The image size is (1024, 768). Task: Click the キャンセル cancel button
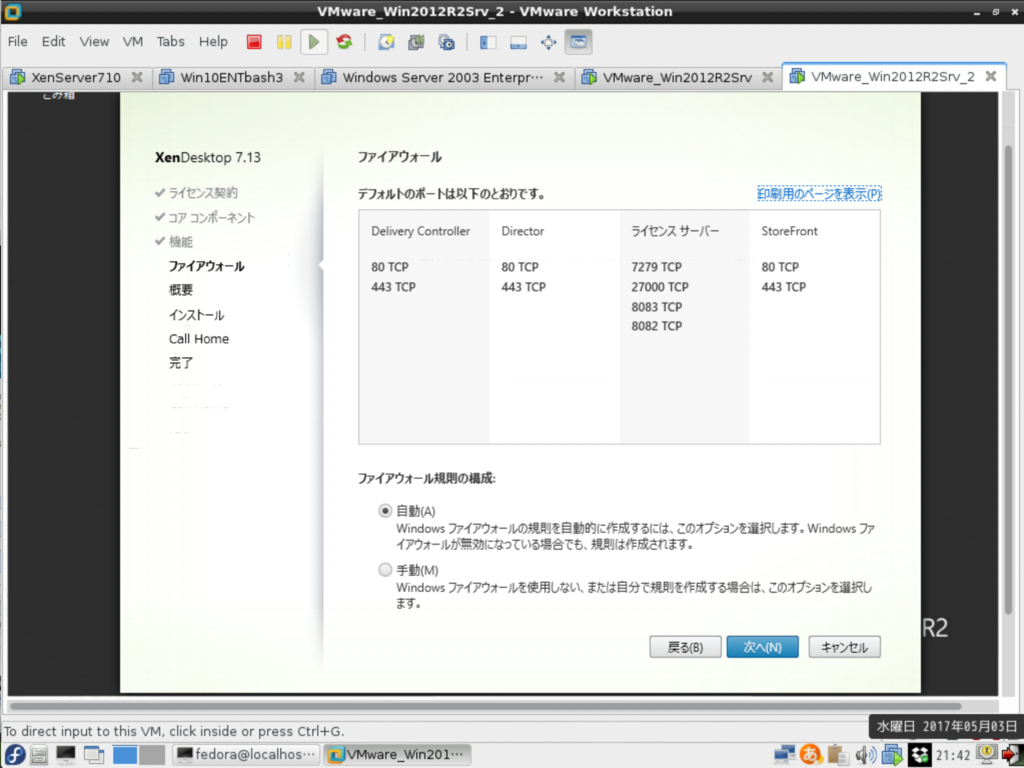click(844, 647)
